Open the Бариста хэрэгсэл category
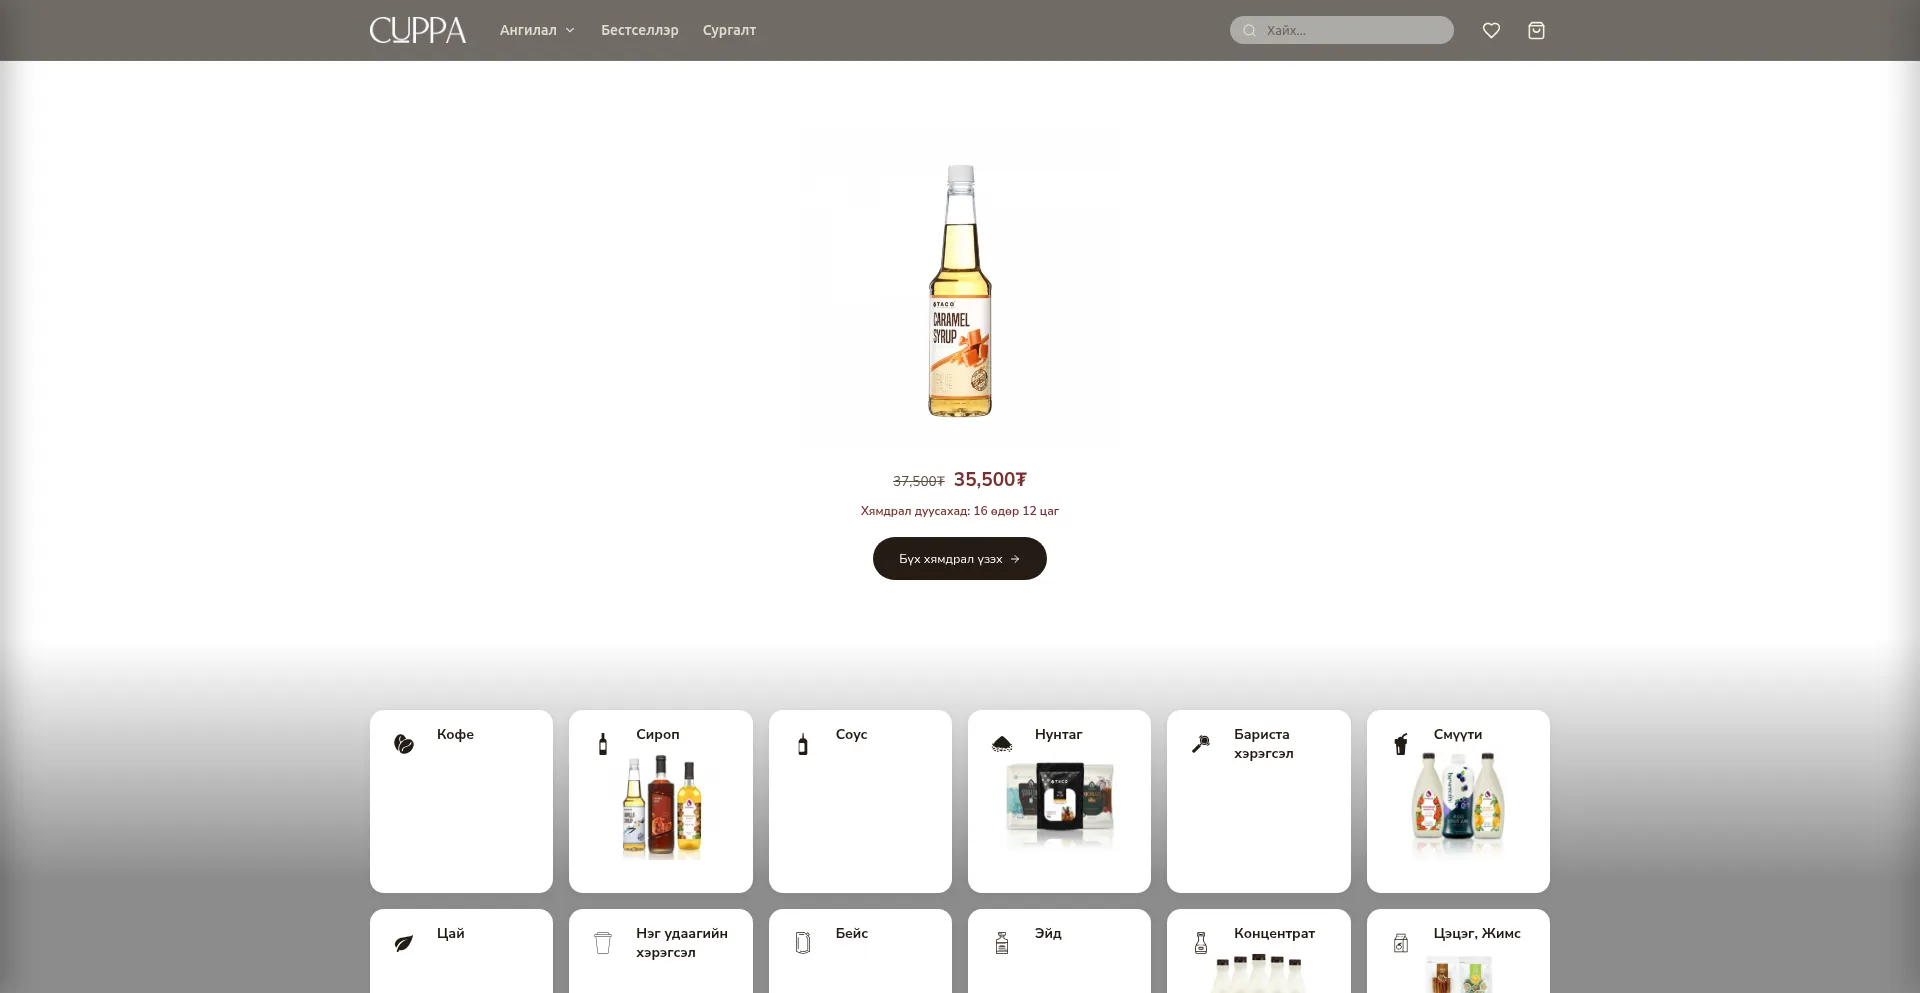The width and height of the screenshot is (1920, 993). 1259,801
